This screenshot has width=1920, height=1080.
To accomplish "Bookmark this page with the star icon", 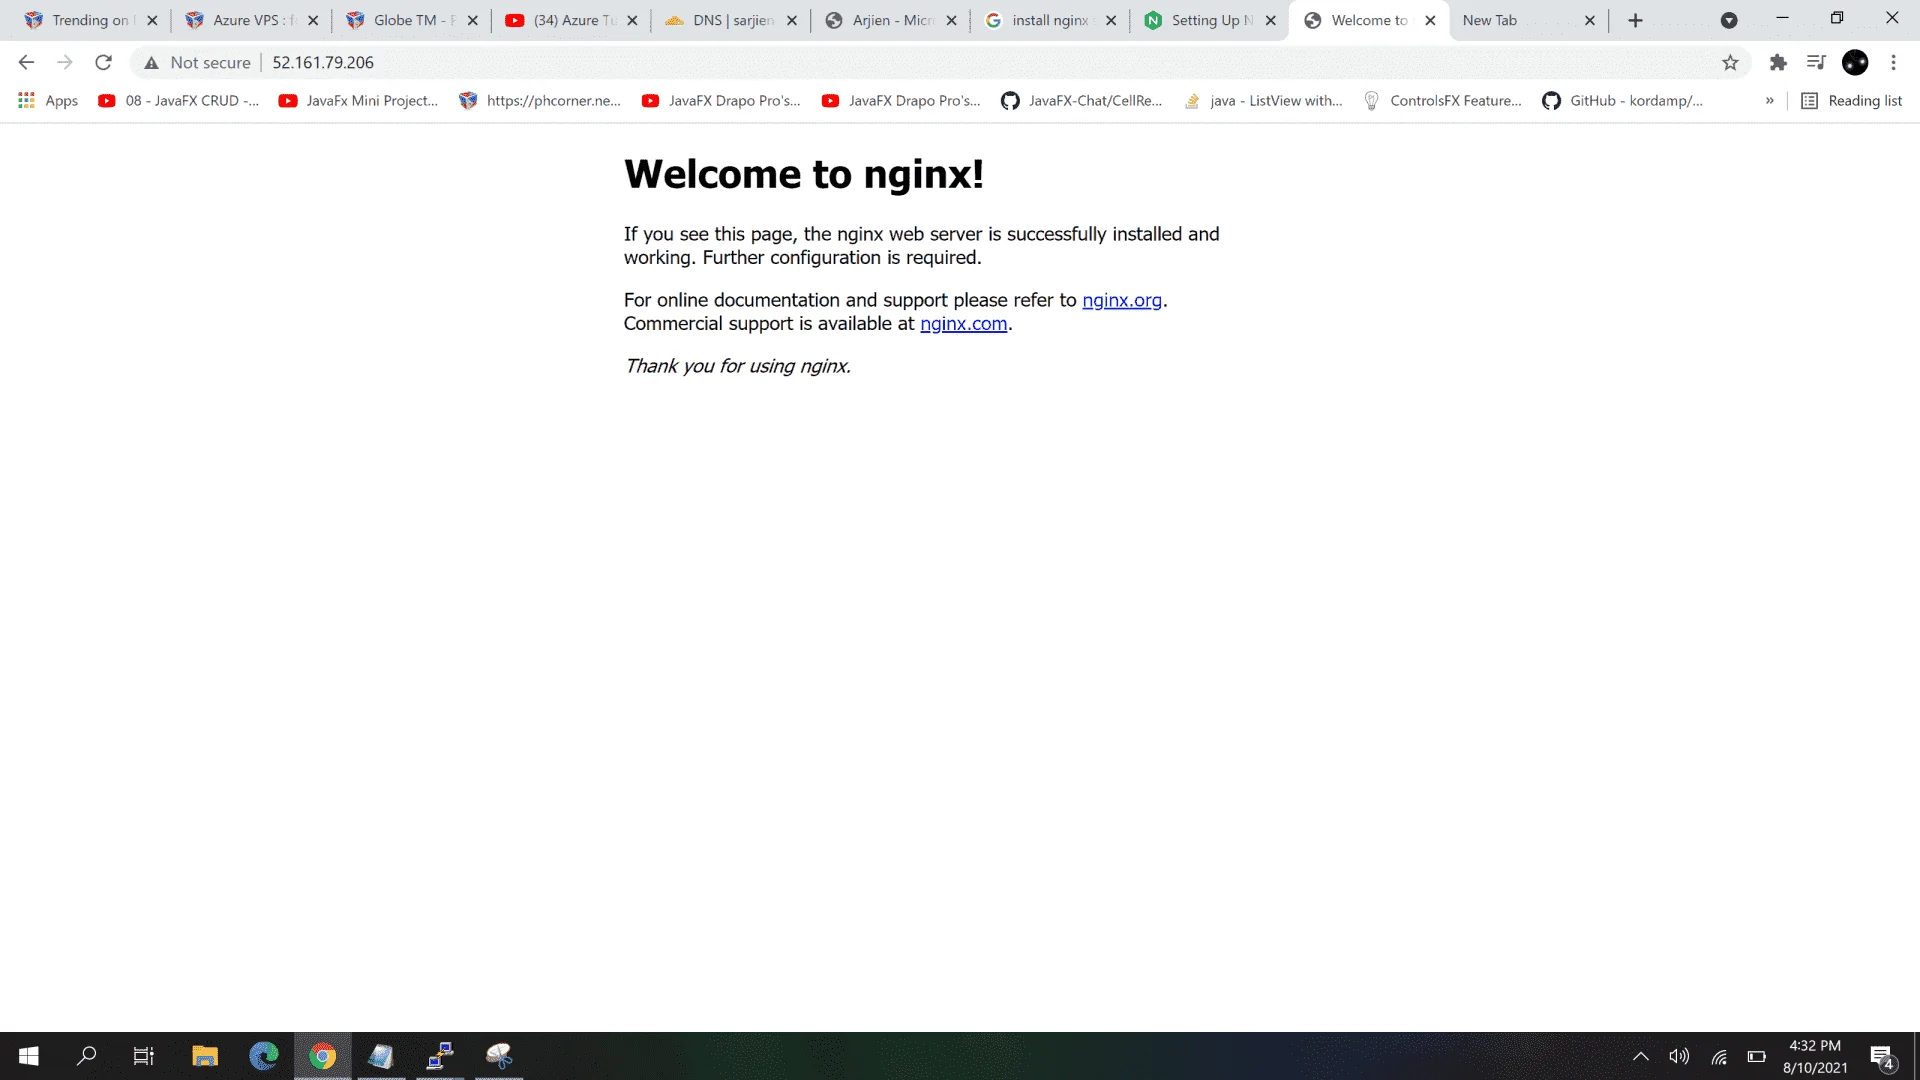I will pos(1730,62).
